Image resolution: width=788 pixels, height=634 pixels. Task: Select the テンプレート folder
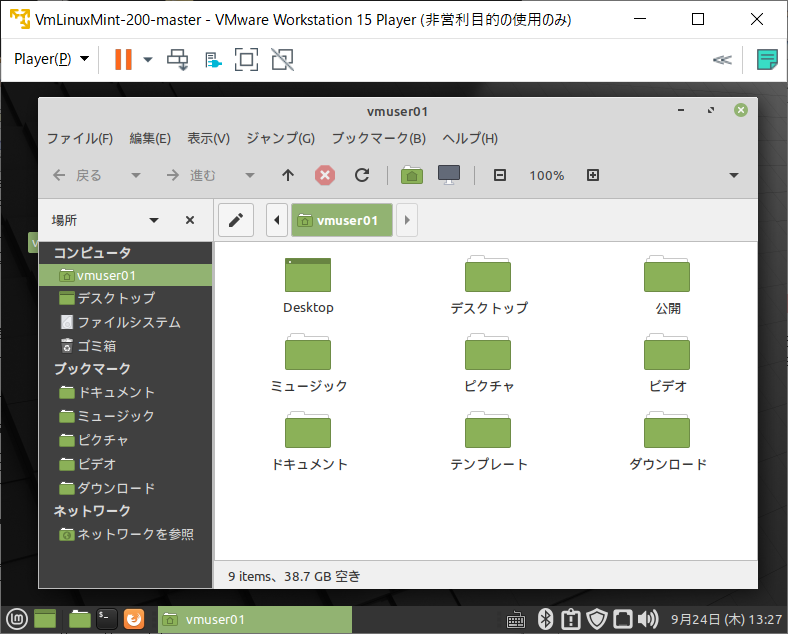tap(488, 430)
